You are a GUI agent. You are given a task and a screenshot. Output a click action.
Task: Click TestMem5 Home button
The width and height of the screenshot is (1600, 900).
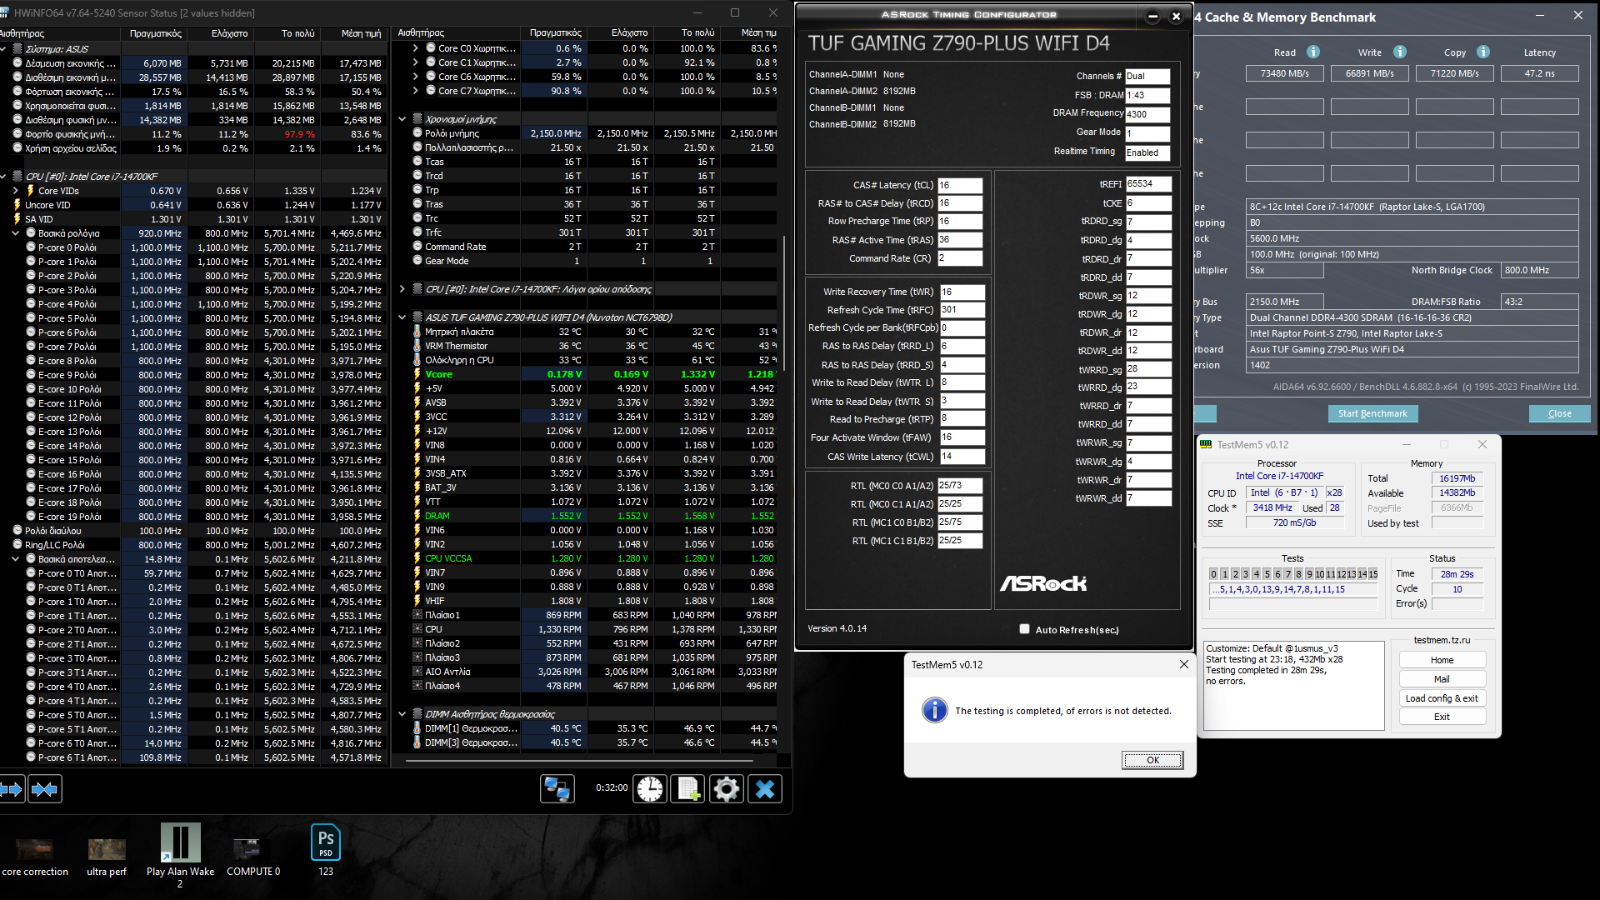1442,660
